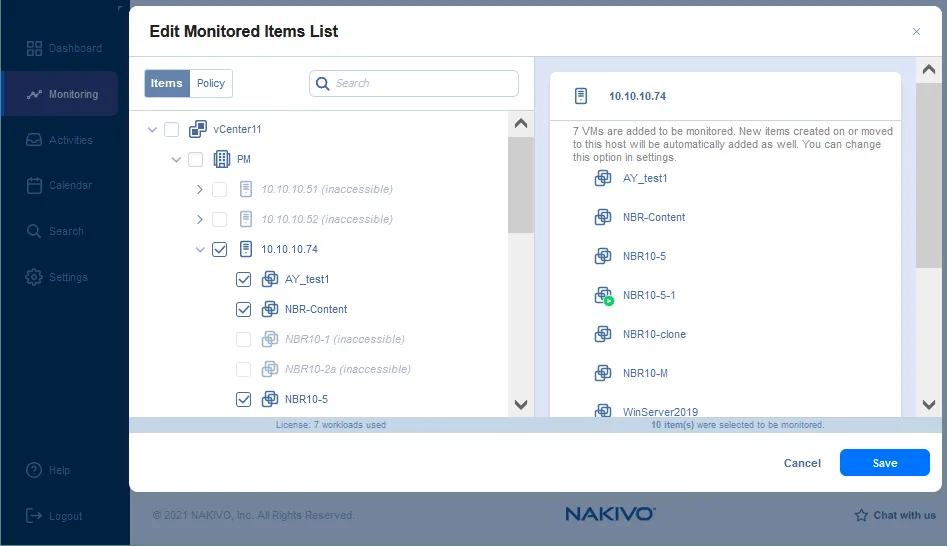This screenshot has height=546, width=947.
Task: Collapse the 10.10.10.74 host node
Action: [x=200, y=249]
